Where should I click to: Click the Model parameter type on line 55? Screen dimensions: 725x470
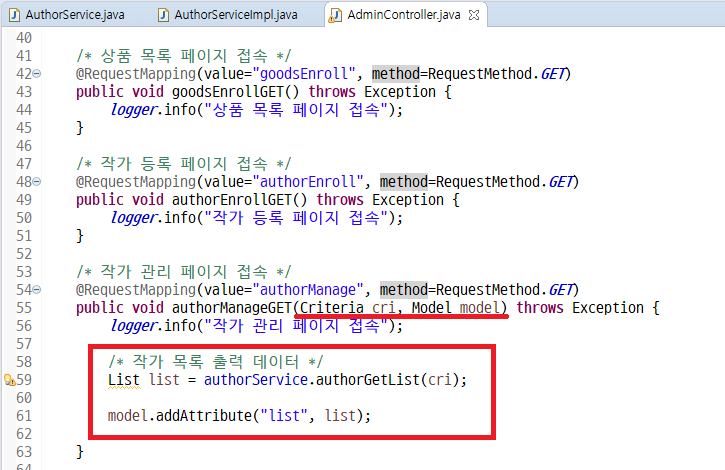tap(431, 308)
